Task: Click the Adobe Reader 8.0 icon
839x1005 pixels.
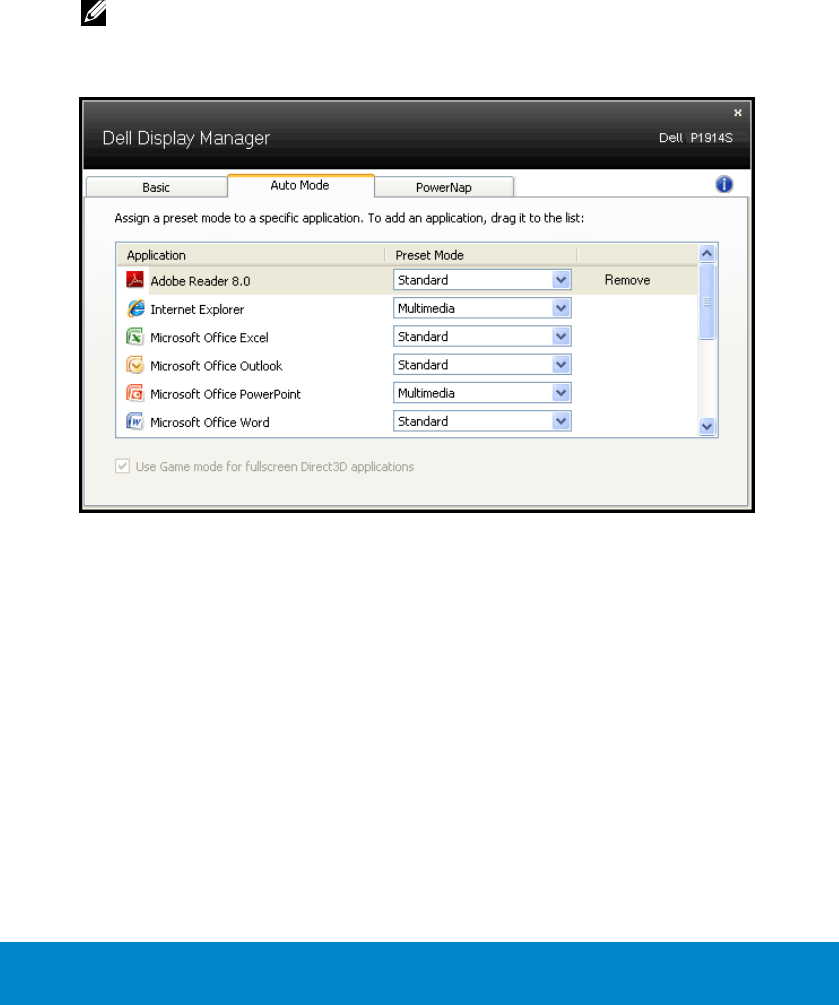Action: [x=135, y=280]
